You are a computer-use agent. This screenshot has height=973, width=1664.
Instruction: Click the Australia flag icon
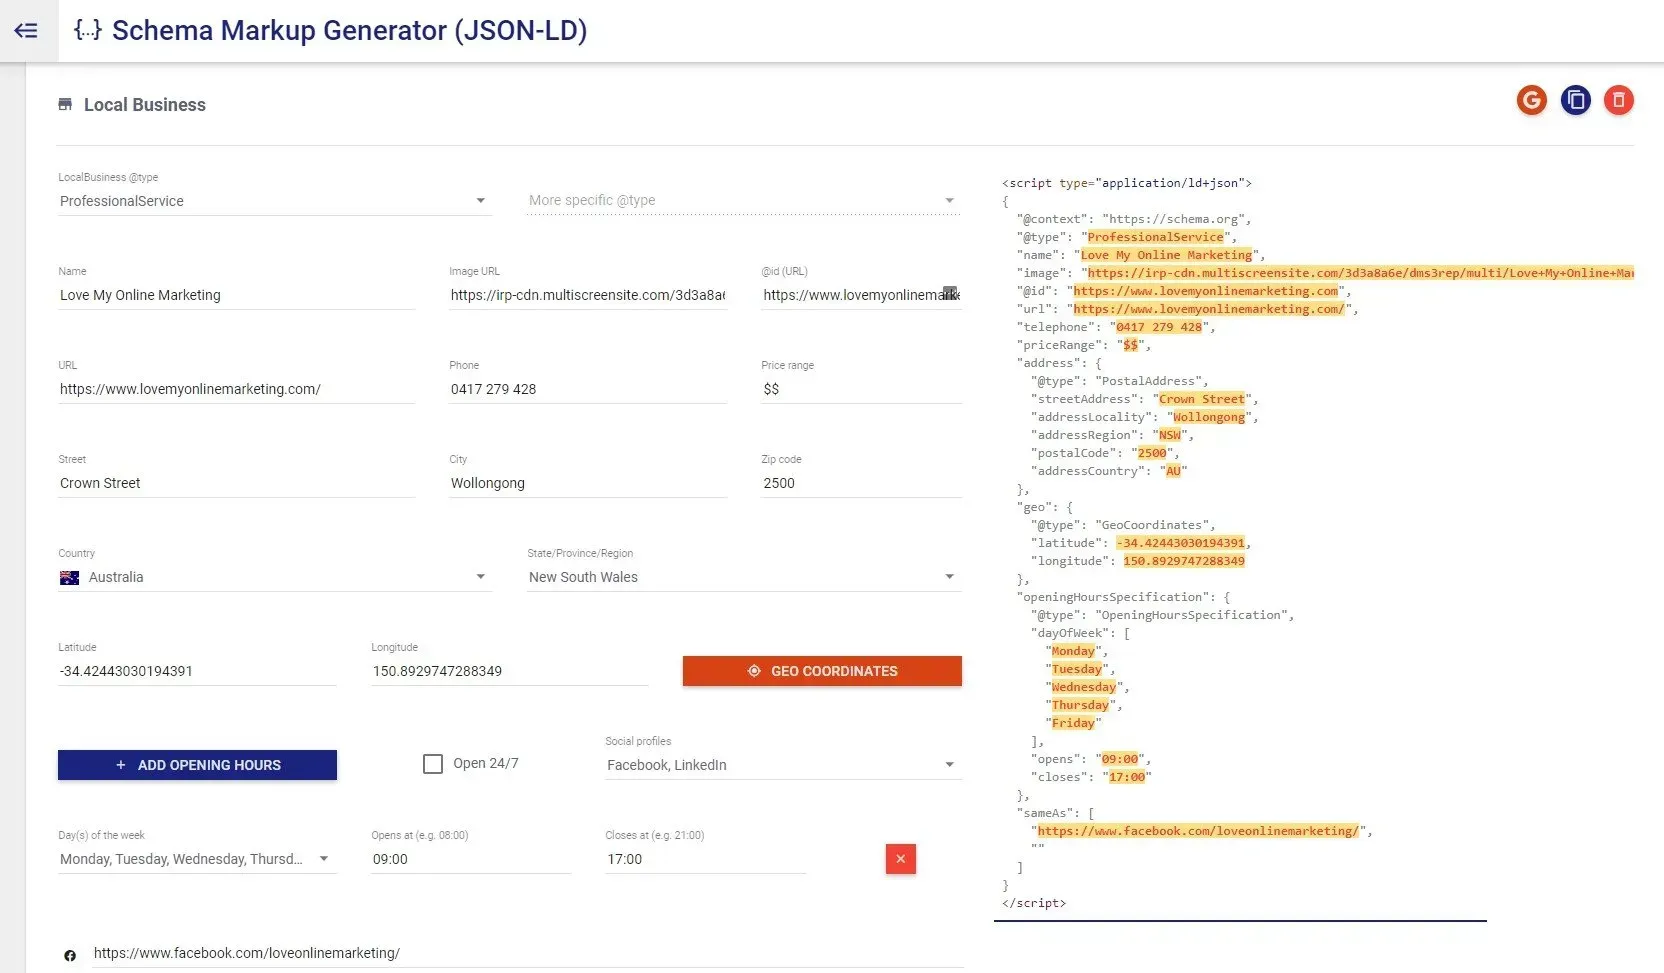pos(69,578)
